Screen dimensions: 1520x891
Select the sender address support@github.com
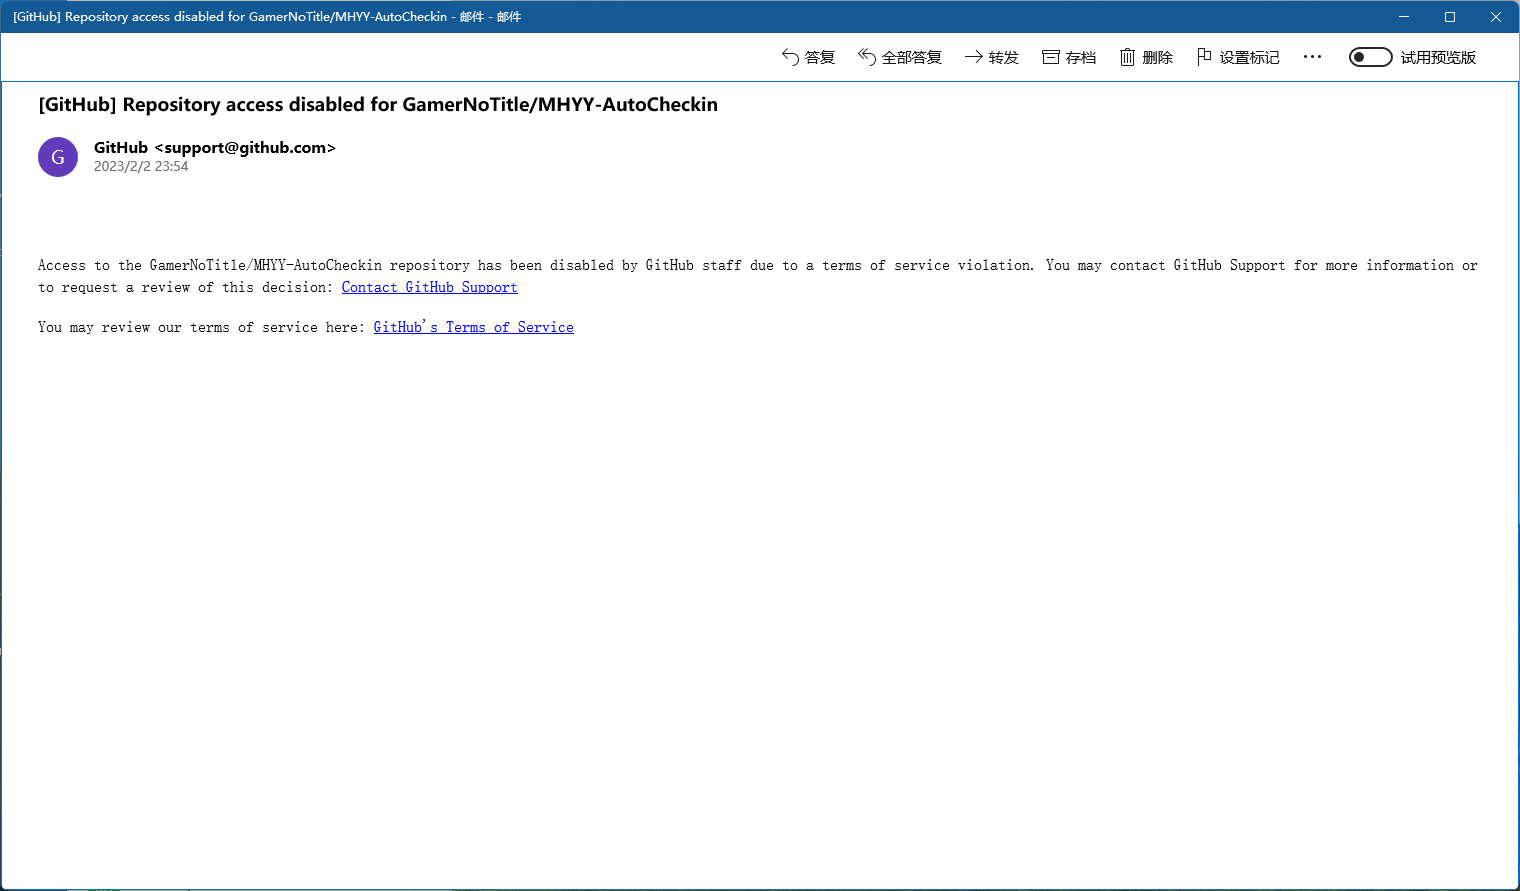[245, 147]
